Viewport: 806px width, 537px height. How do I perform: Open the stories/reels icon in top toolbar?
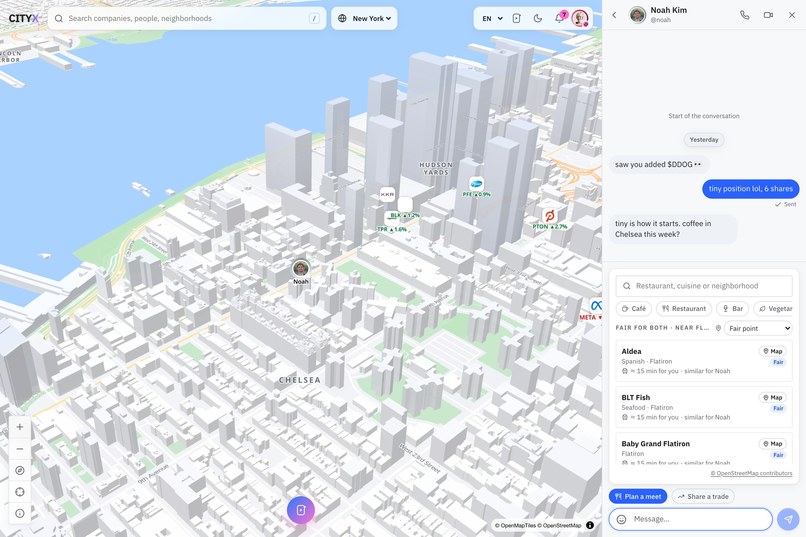coord(517,18)
